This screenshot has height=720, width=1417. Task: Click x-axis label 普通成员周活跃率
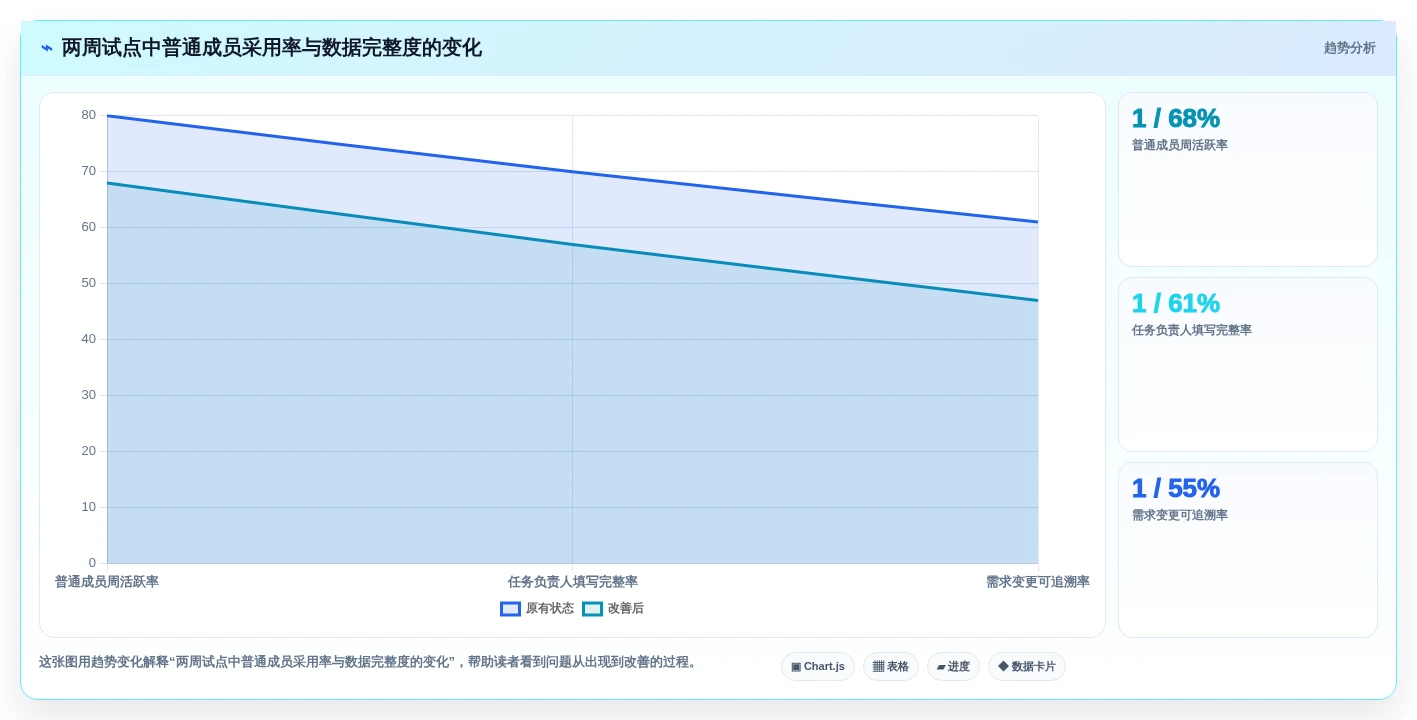click(107, 582)
